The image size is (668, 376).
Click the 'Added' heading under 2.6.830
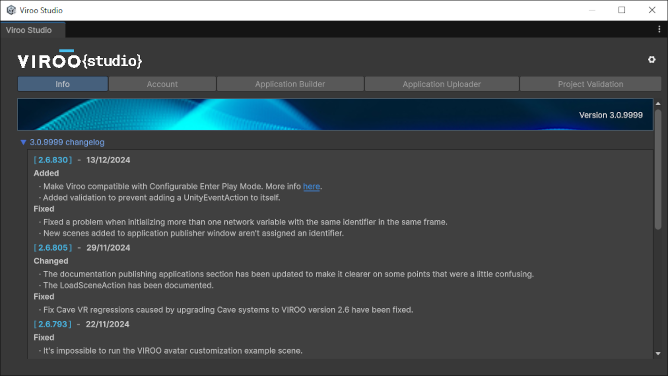click(46, 173)
